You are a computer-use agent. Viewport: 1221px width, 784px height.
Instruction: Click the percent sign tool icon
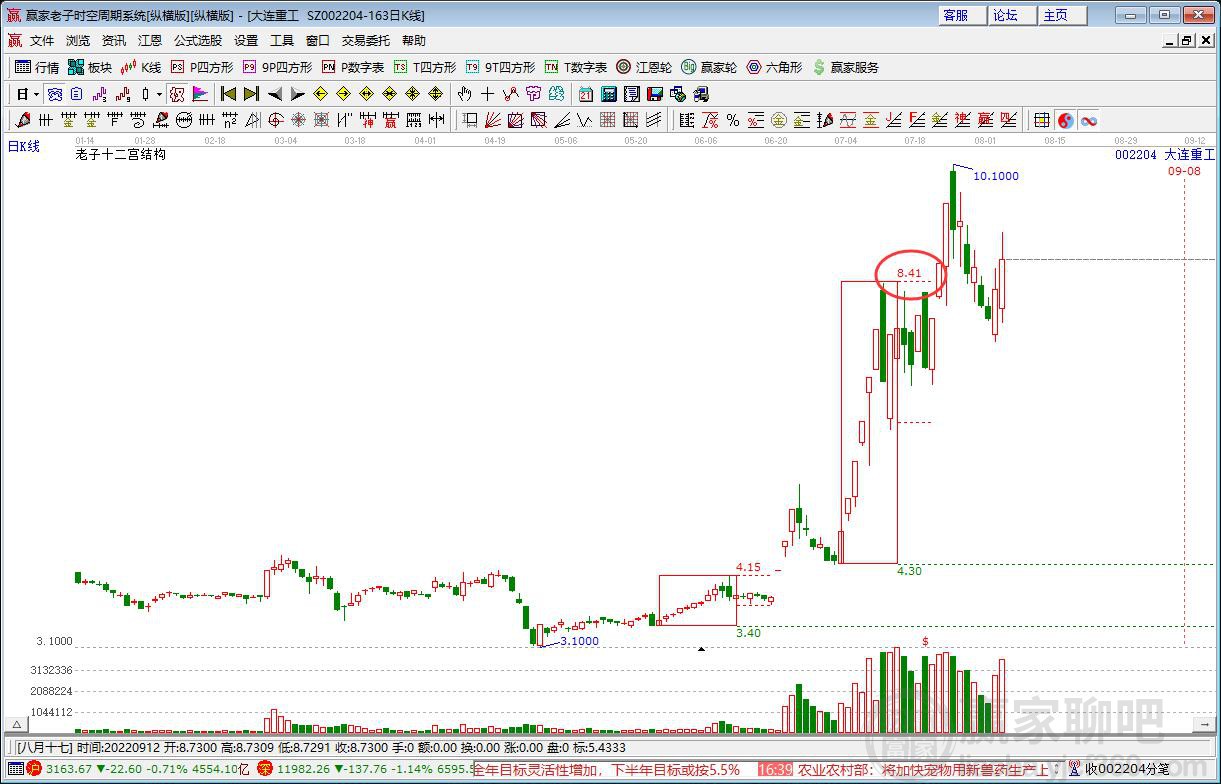[733, 120]
